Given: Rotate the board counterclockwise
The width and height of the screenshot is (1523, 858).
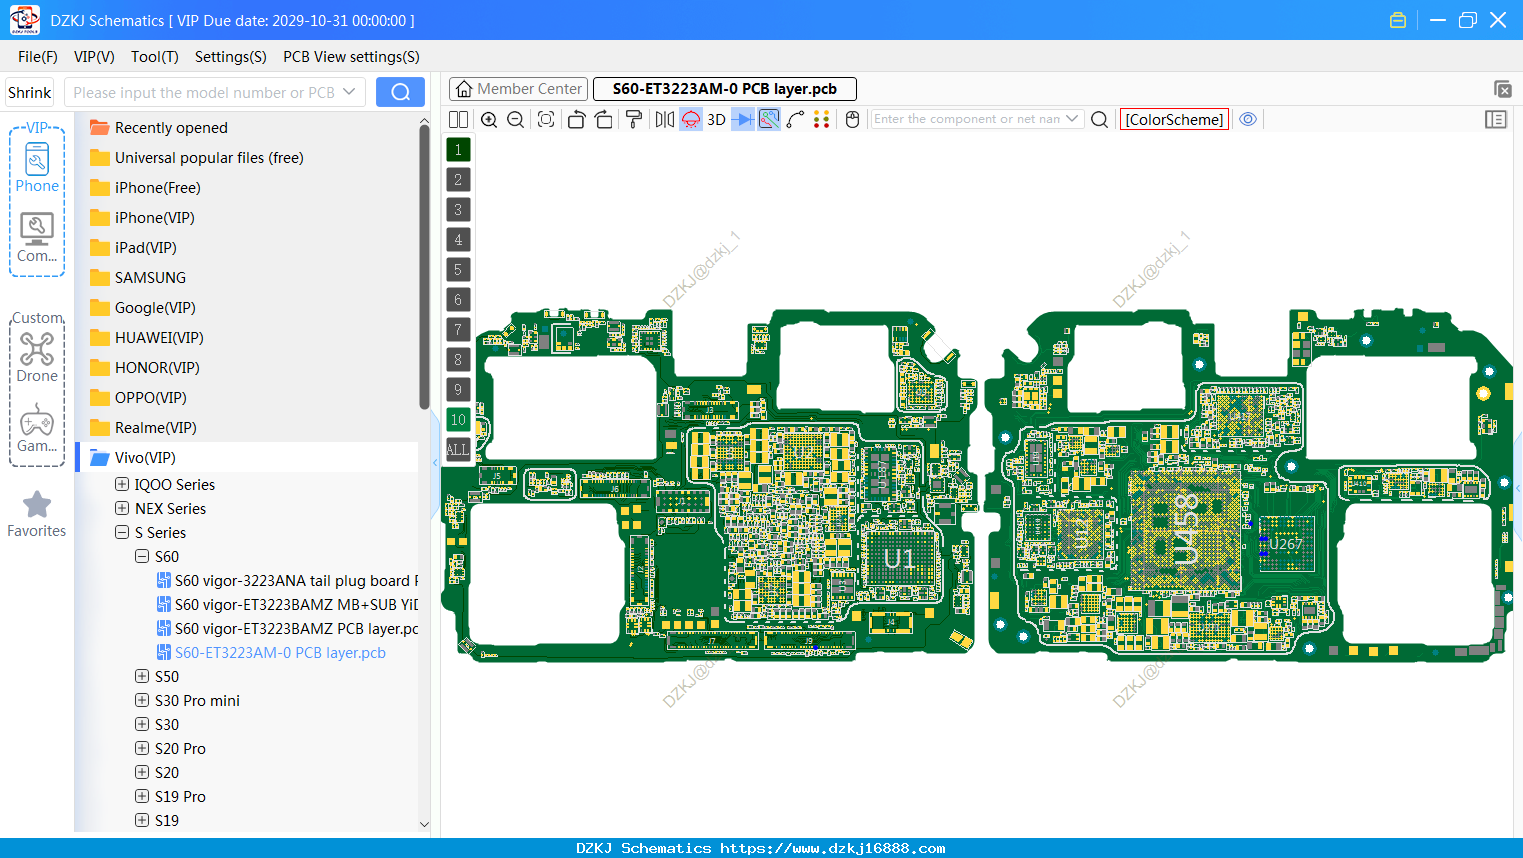Looking at the screenshot, I should [576, 119].
